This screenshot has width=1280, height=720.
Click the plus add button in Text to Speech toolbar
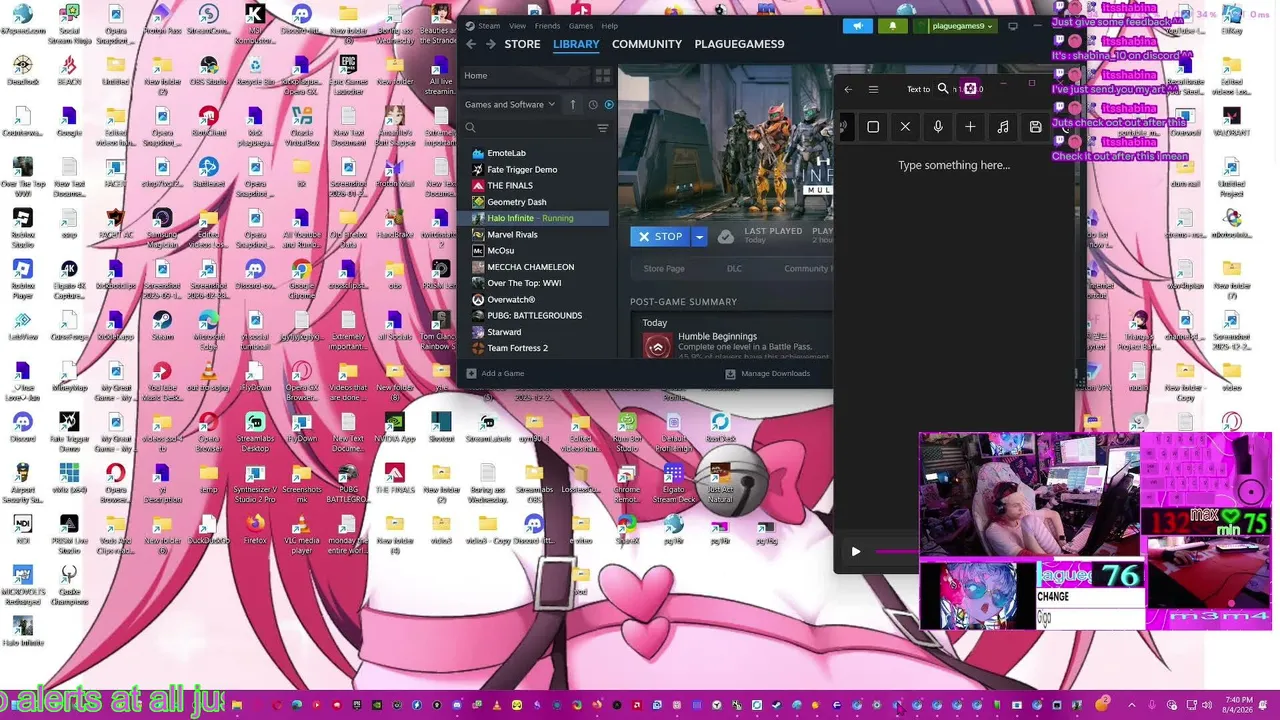point(970,127)
